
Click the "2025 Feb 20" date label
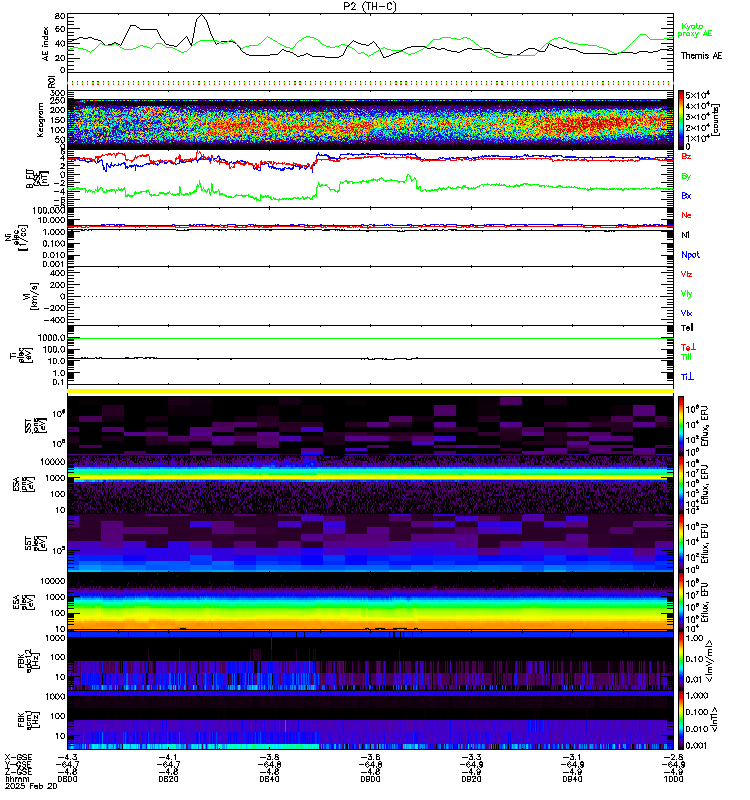[x=32, y=786]
